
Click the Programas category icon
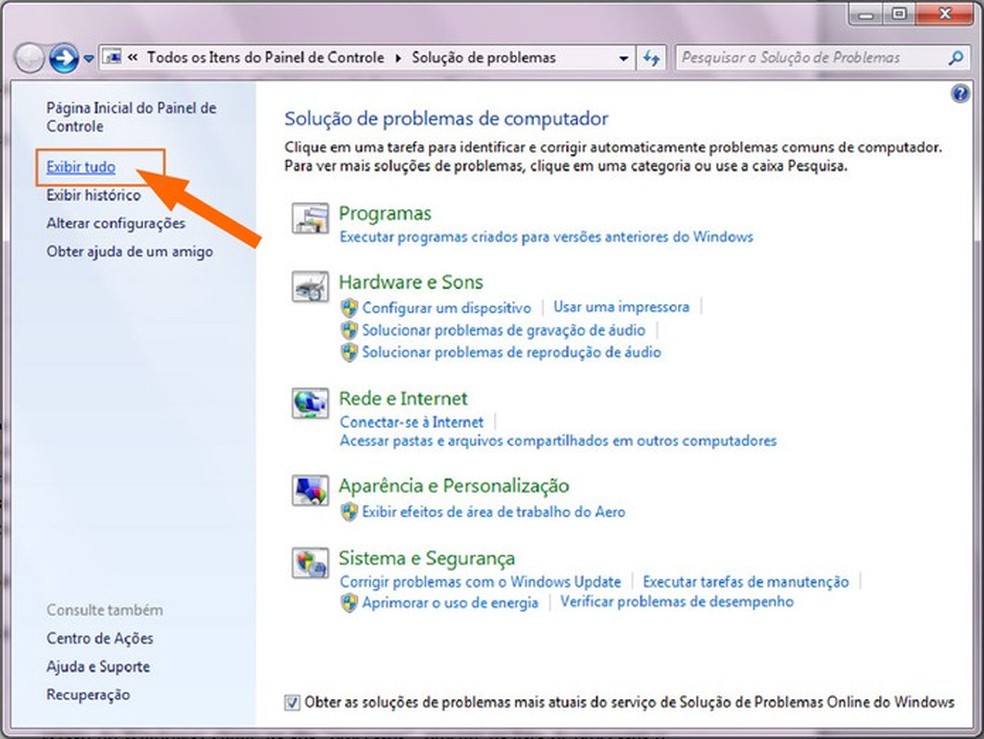tap(310, 219)
